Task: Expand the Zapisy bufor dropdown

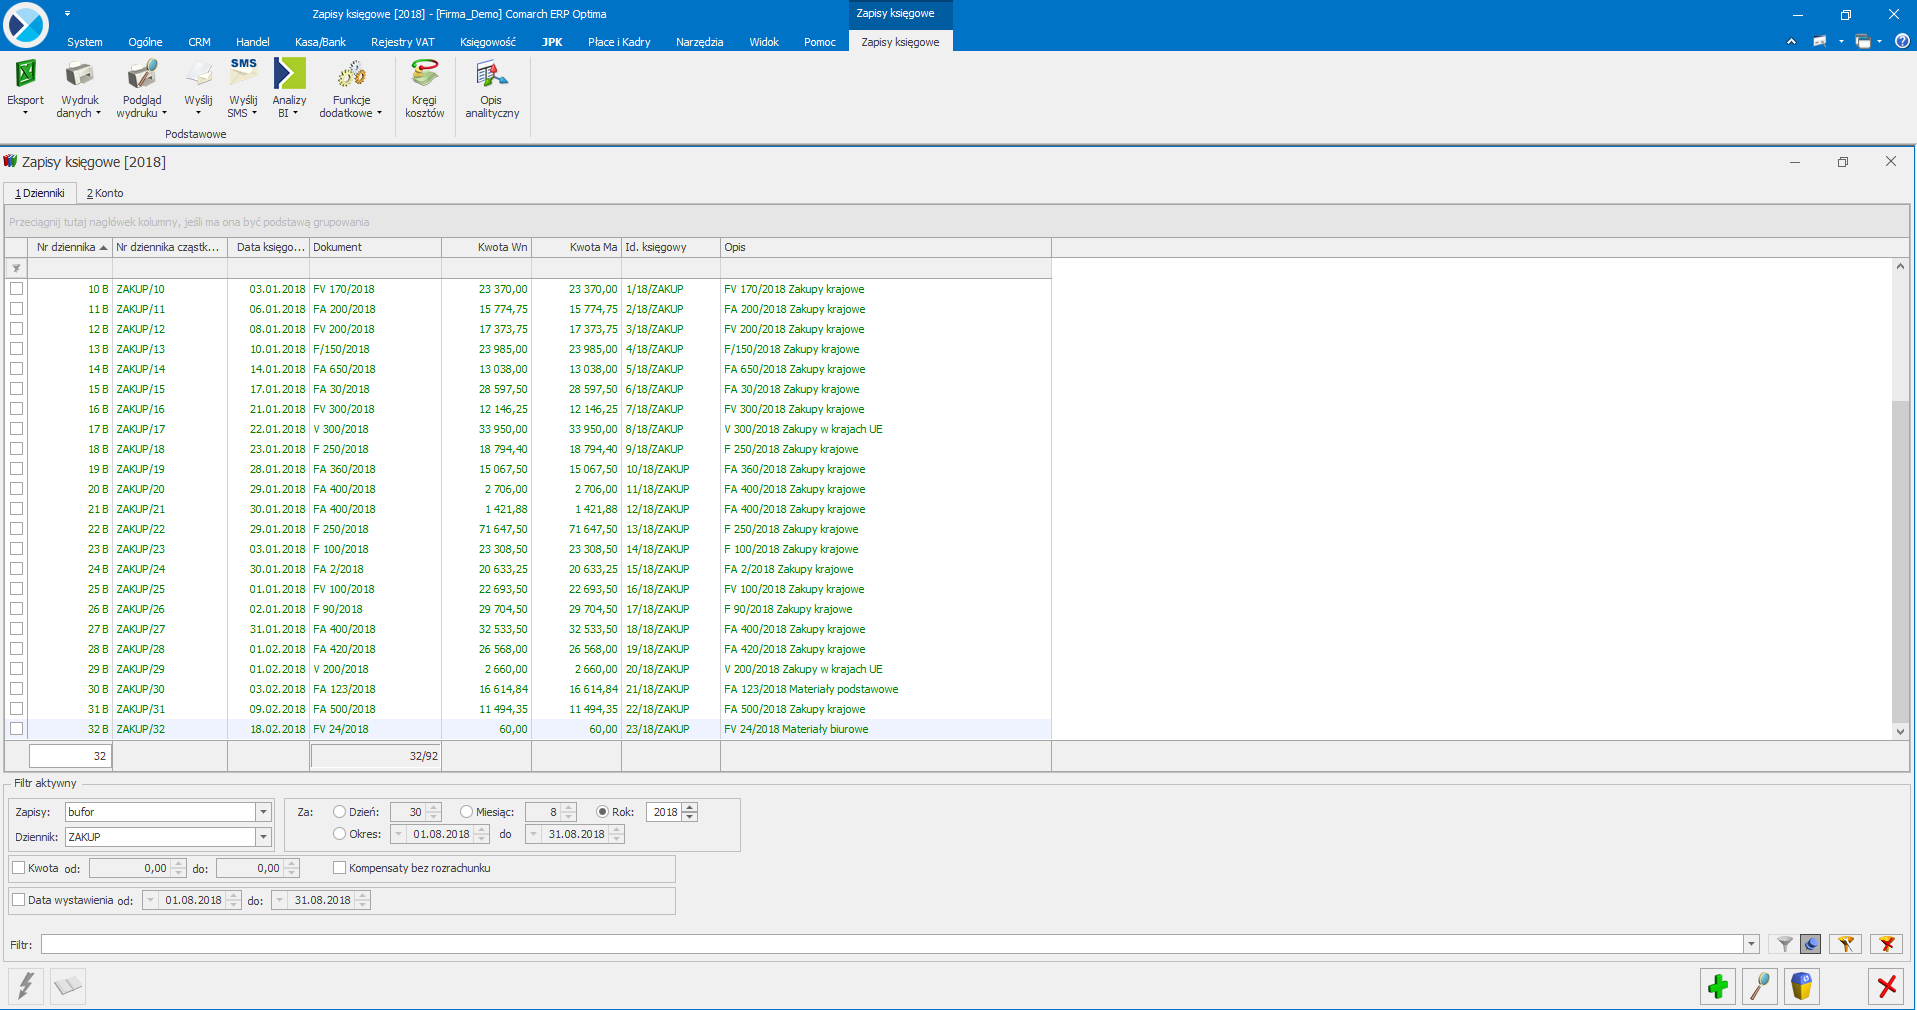Action: tap(264, 812)
